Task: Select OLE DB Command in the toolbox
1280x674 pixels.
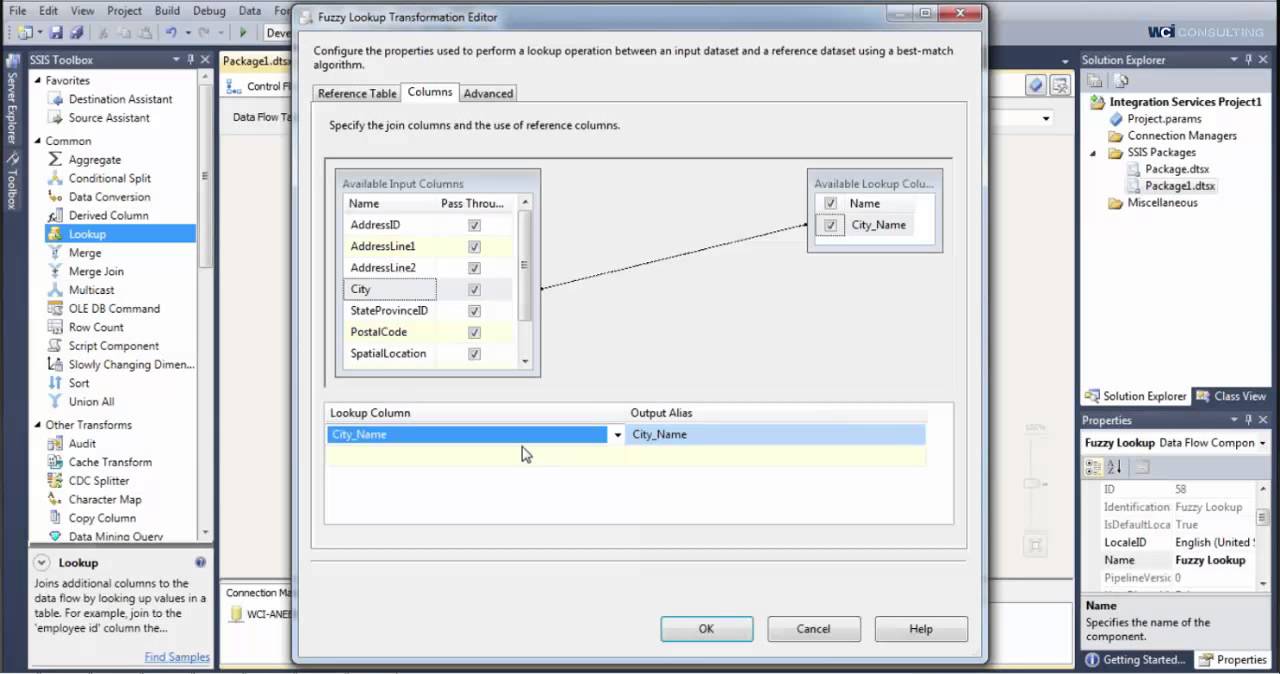Action: 114,309
